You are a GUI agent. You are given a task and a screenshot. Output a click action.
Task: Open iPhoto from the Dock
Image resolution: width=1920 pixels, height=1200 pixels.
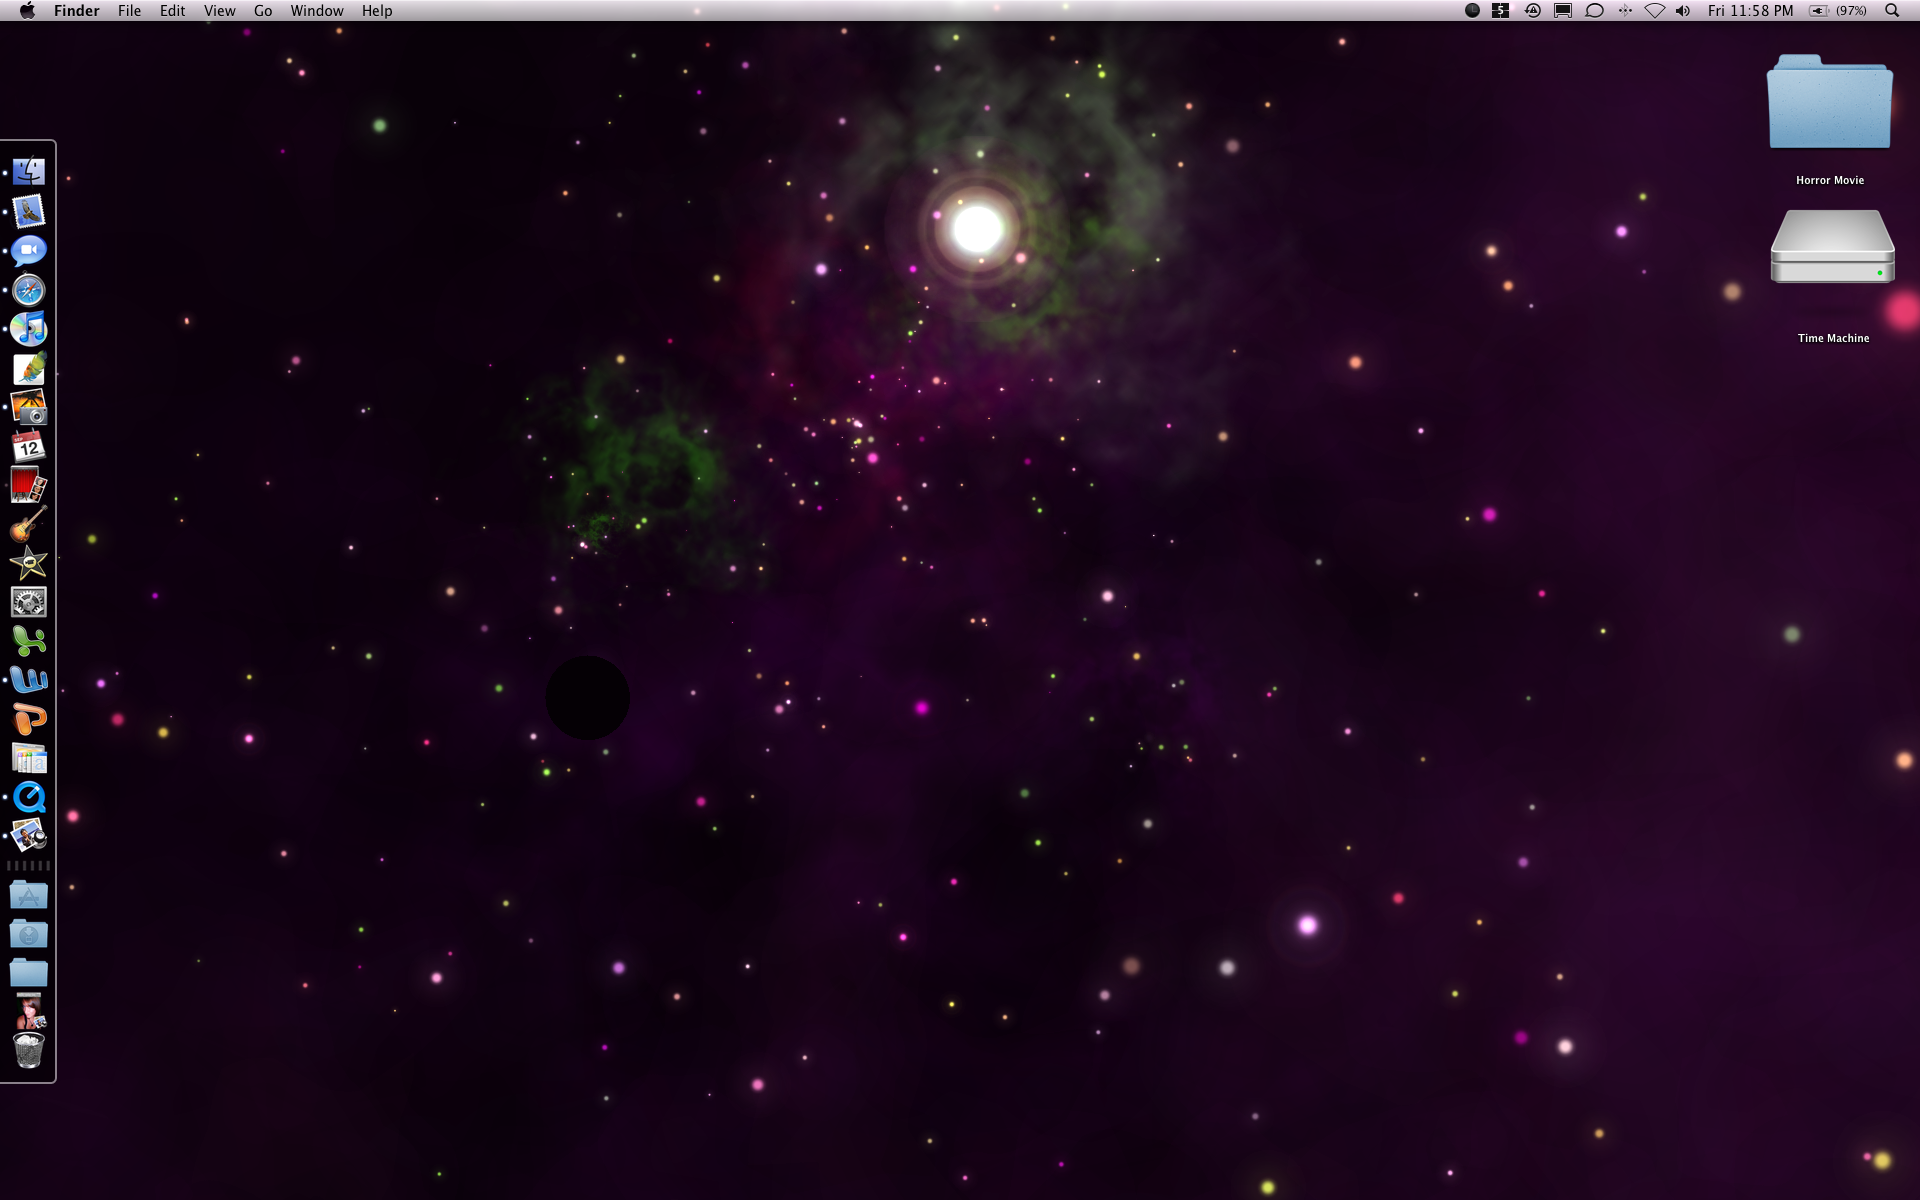[29, 407]
